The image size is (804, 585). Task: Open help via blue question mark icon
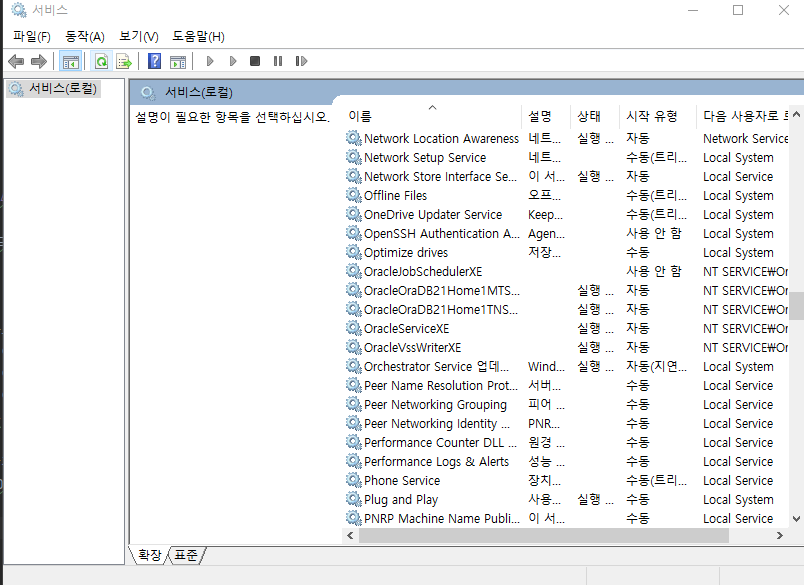154,62
